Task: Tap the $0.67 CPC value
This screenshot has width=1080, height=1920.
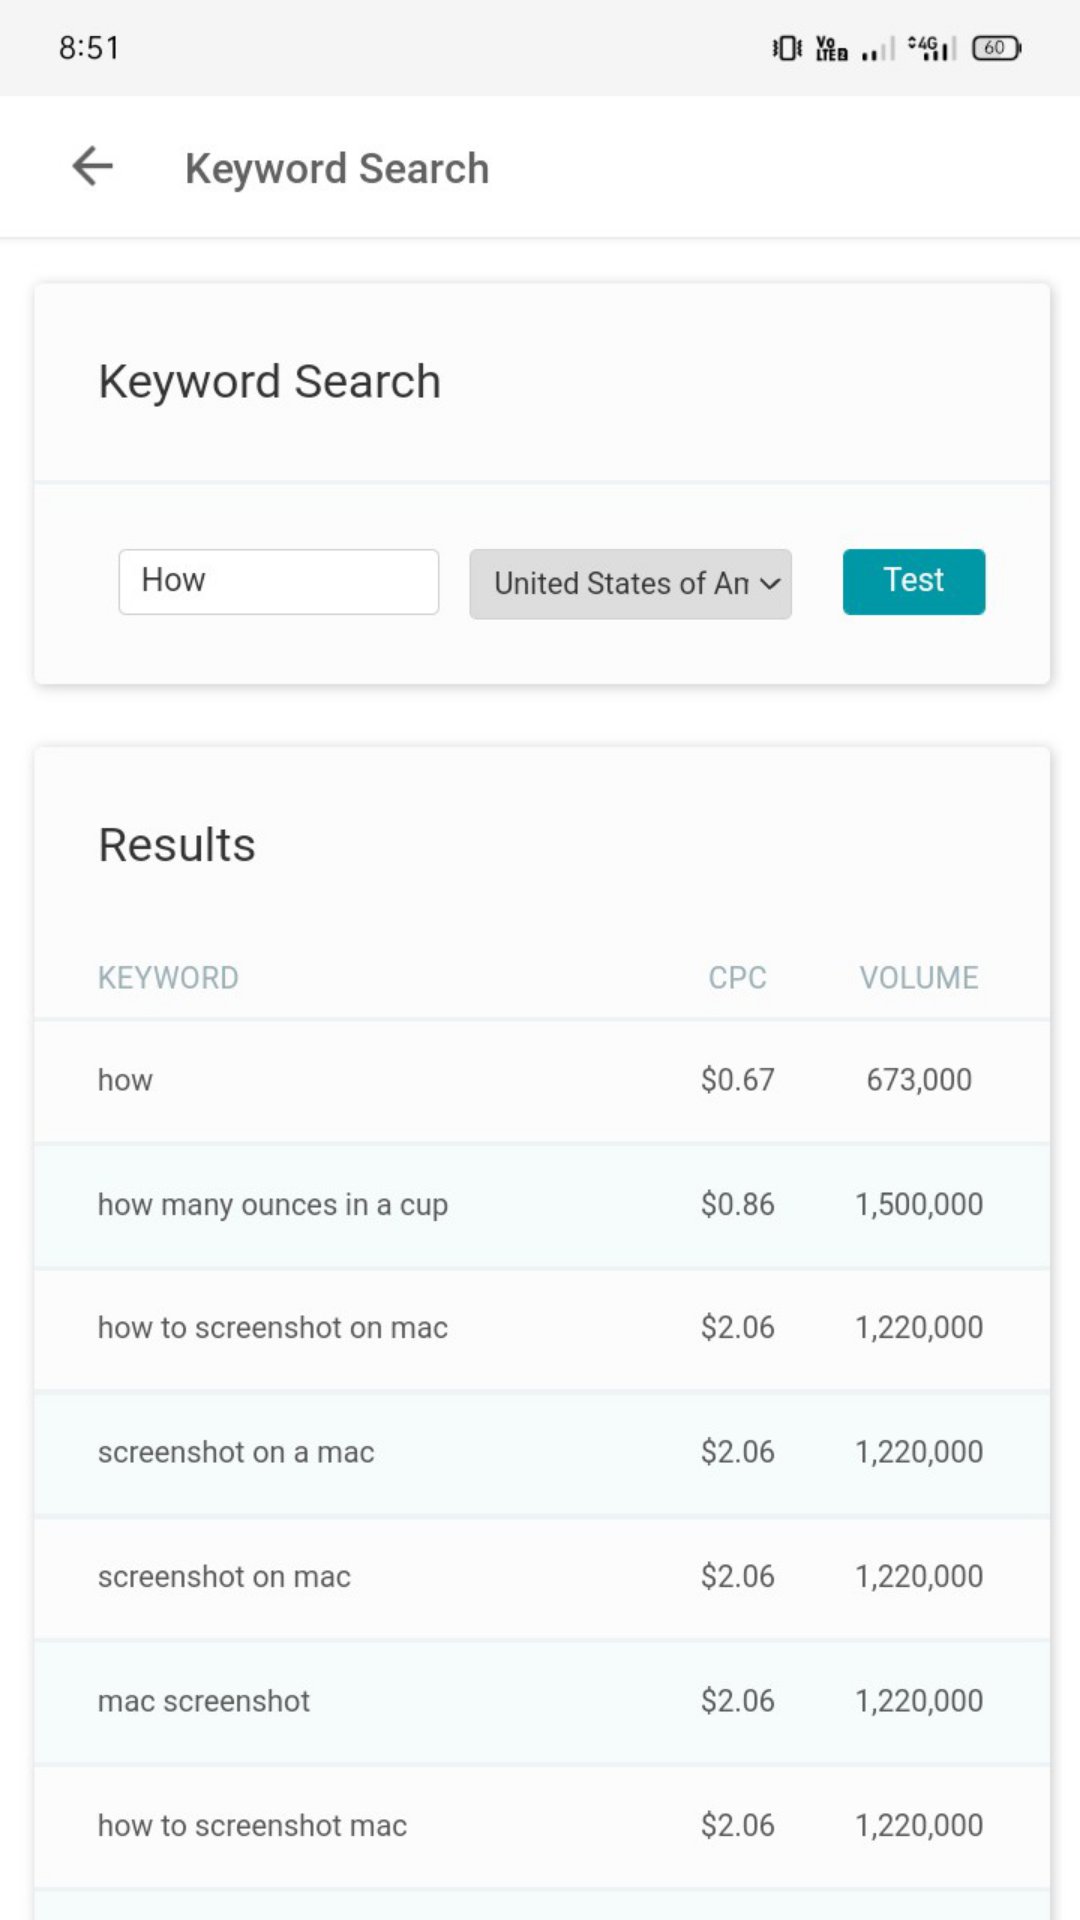Action: [x=737, y=1080]
